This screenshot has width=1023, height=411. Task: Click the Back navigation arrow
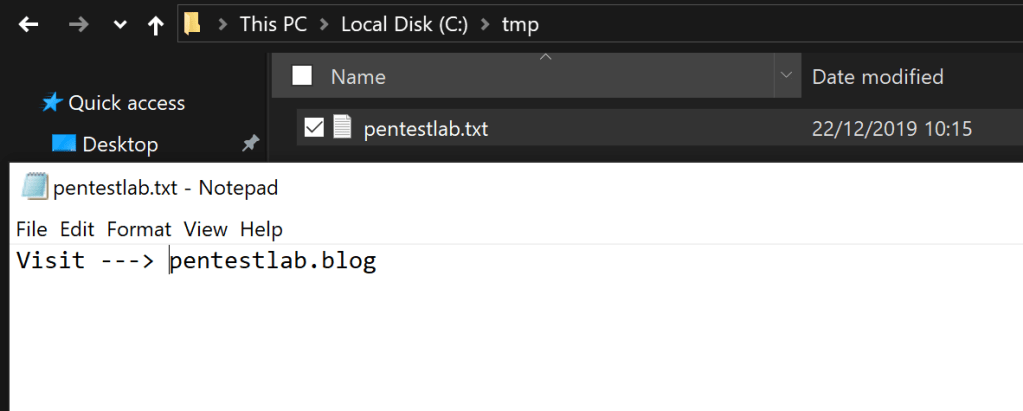[x=28, y=26]
